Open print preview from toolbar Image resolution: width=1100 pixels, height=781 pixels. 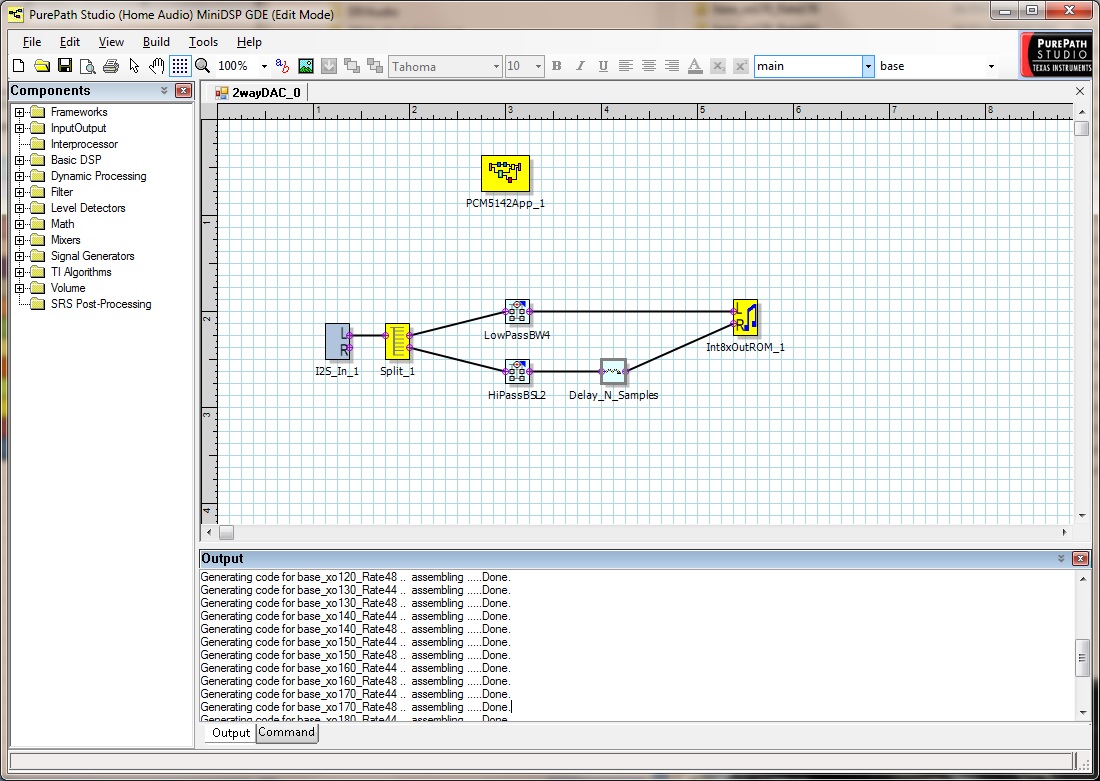pyautogui.click(x=88, y=66)
